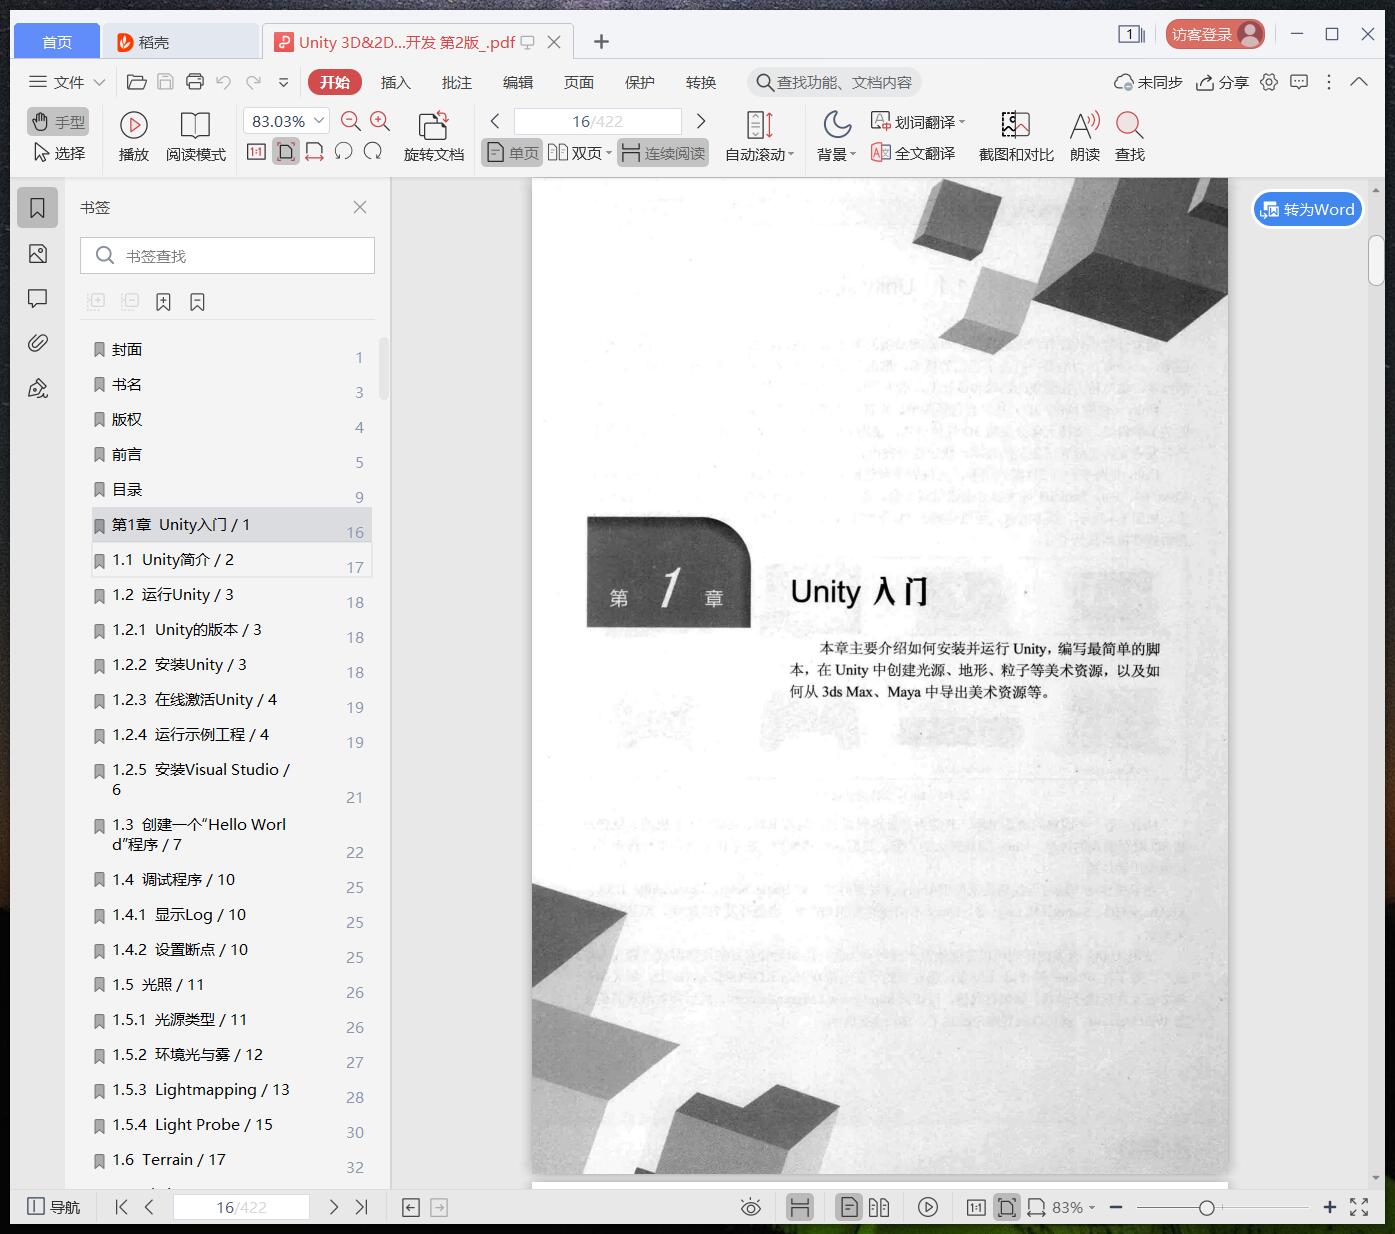Click the 转为Word button
Viewport: 1395px width, 1234px height.
click(1308, 209)
